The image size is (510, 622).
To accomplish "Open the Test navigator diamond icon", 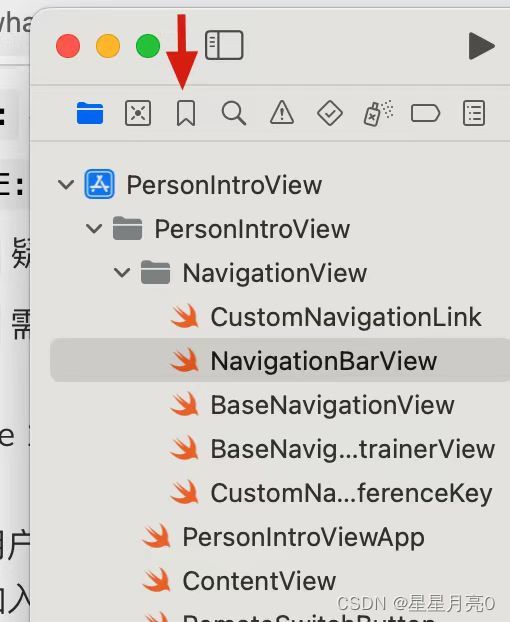I will (x=330, y=113).
